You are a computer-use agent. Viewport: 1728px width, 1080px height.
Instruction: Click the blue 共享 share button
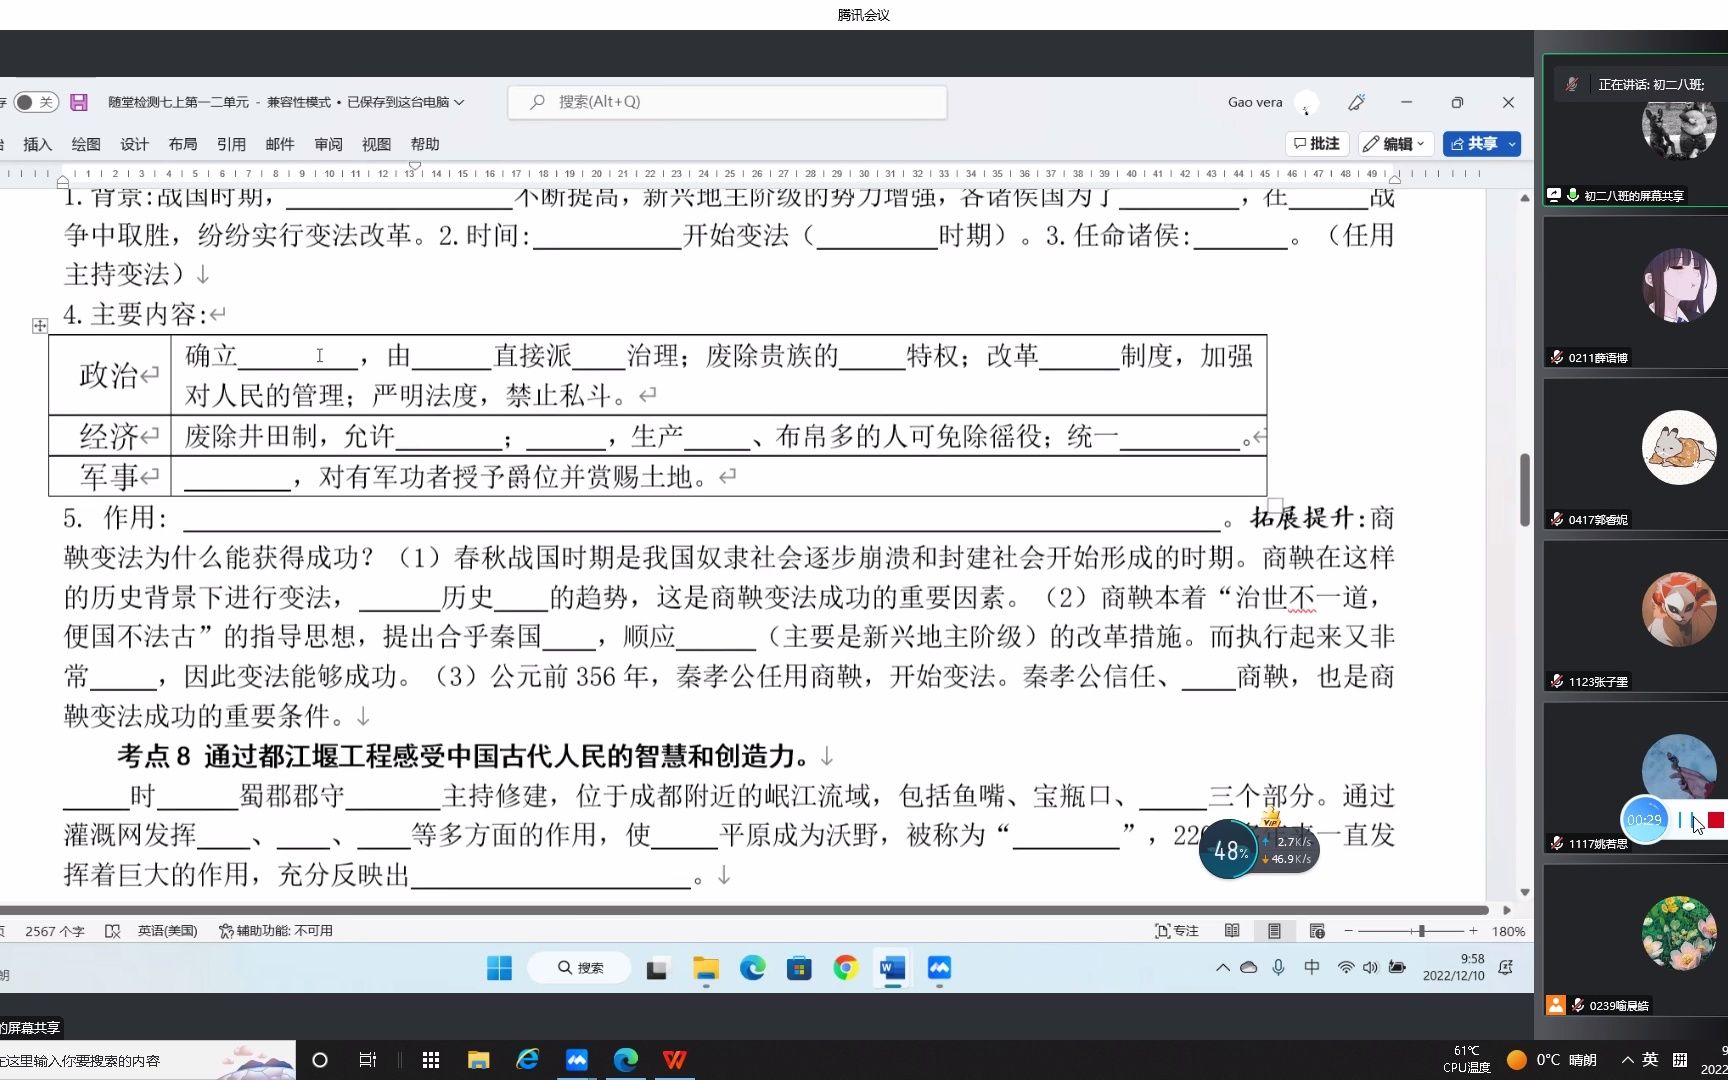[x=1474, y=144]
